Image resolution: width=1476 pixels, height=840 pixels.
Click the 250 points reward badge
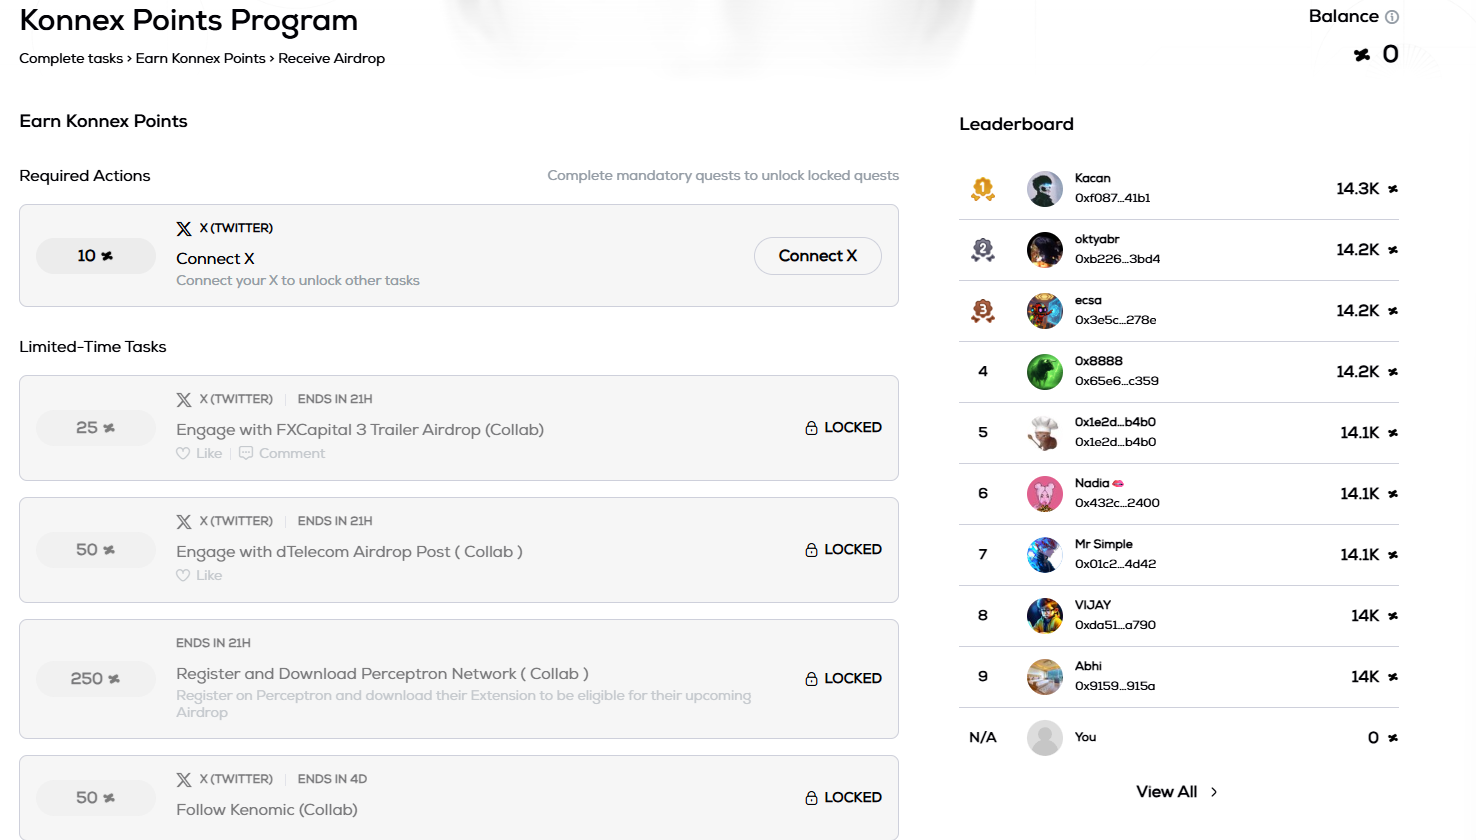(96, 679)
